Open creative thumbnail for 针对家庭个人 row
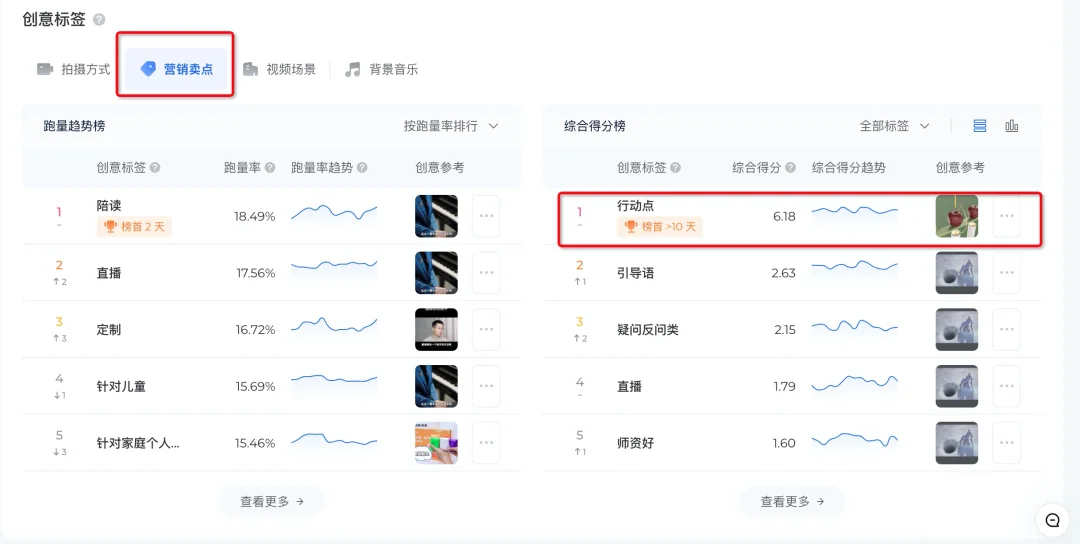This screenshot has height=544, width=1080. coord(436,443)
